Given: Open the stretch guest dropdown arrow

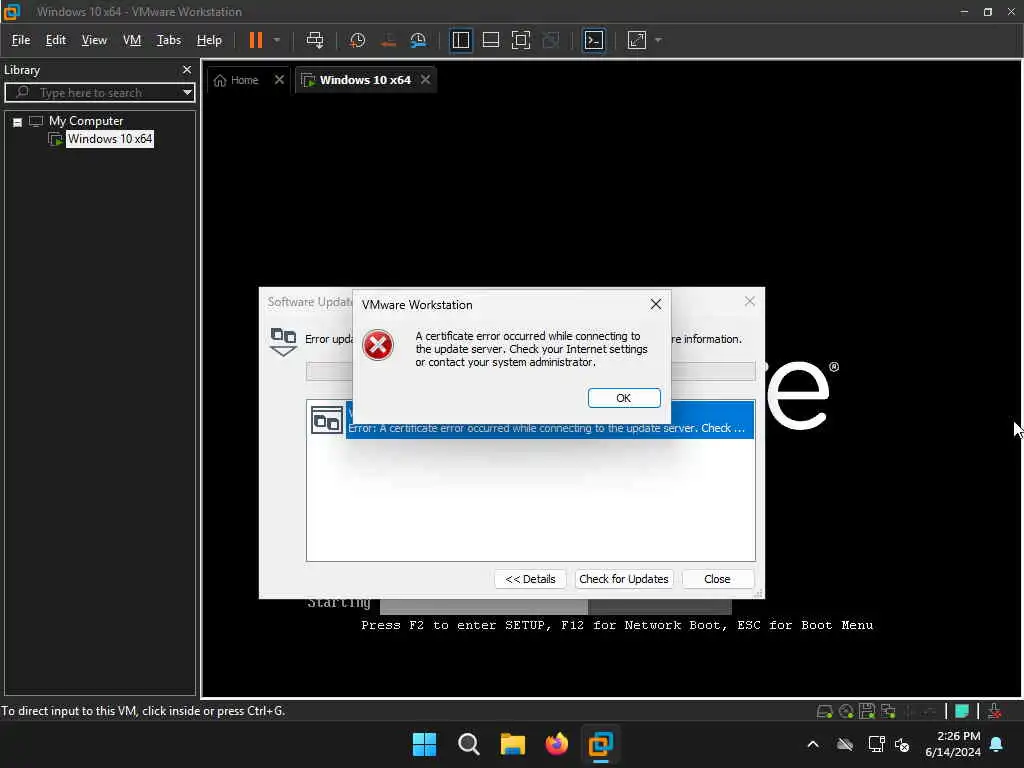Looking at the screenshot, I should tap(658, 40).
